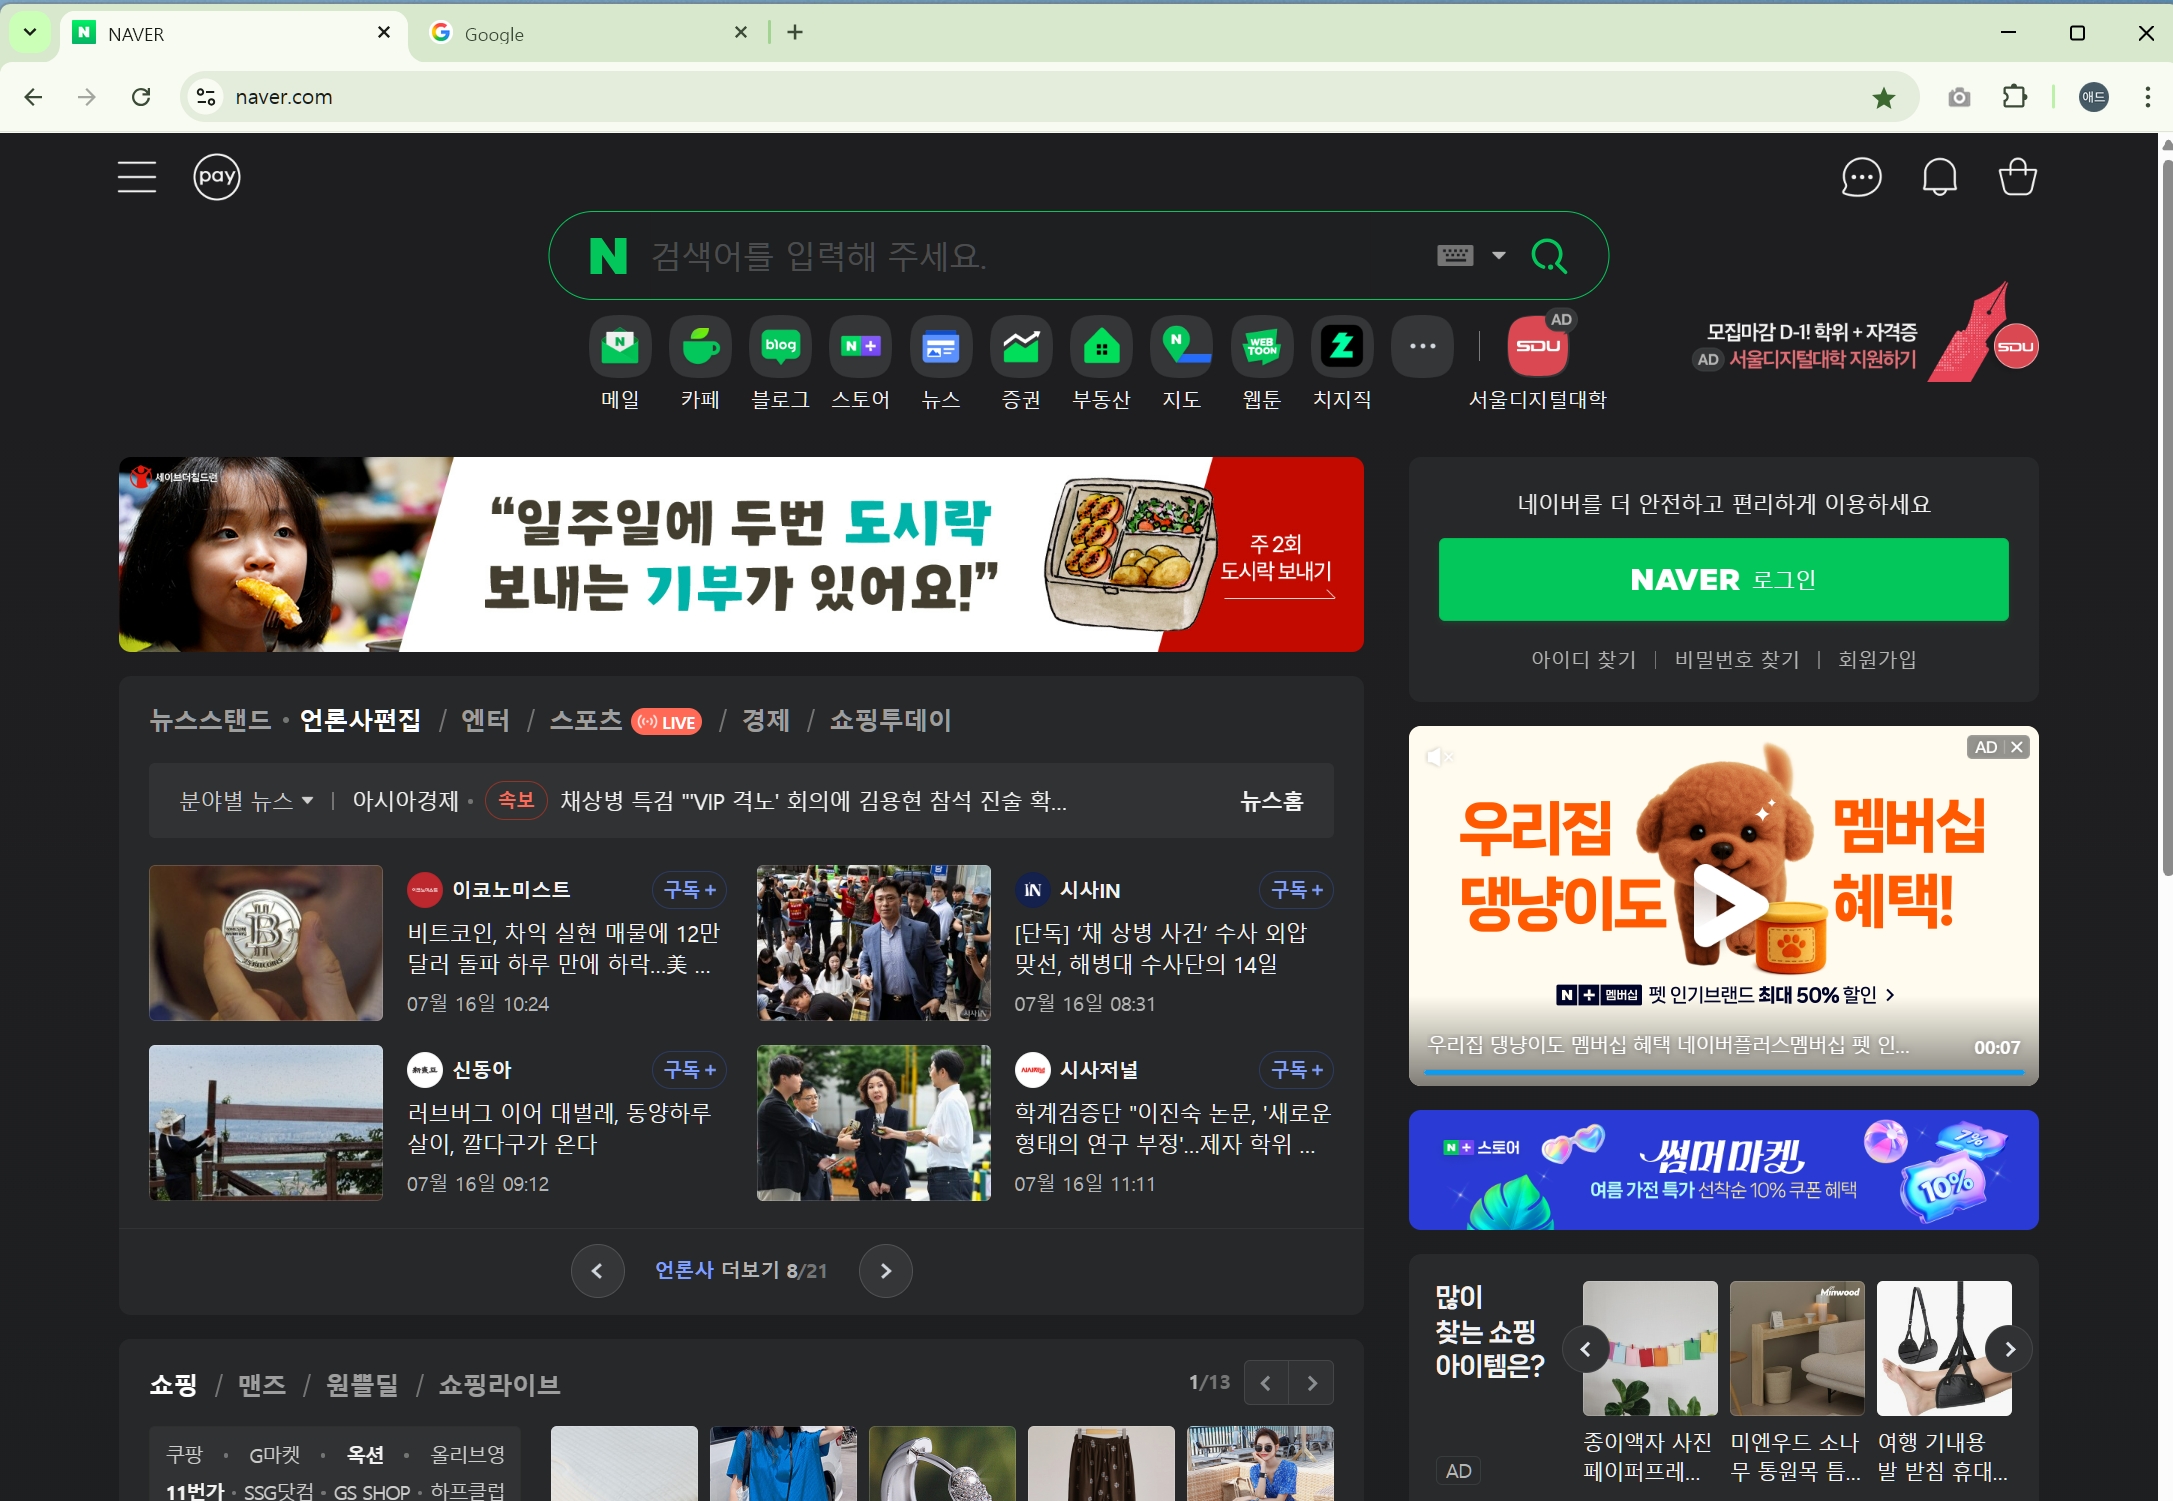Image resolution: width=2173 pixels, height=1501 pixels.
Task: Play the pet membership video ad
Action: pos(1723,904)
